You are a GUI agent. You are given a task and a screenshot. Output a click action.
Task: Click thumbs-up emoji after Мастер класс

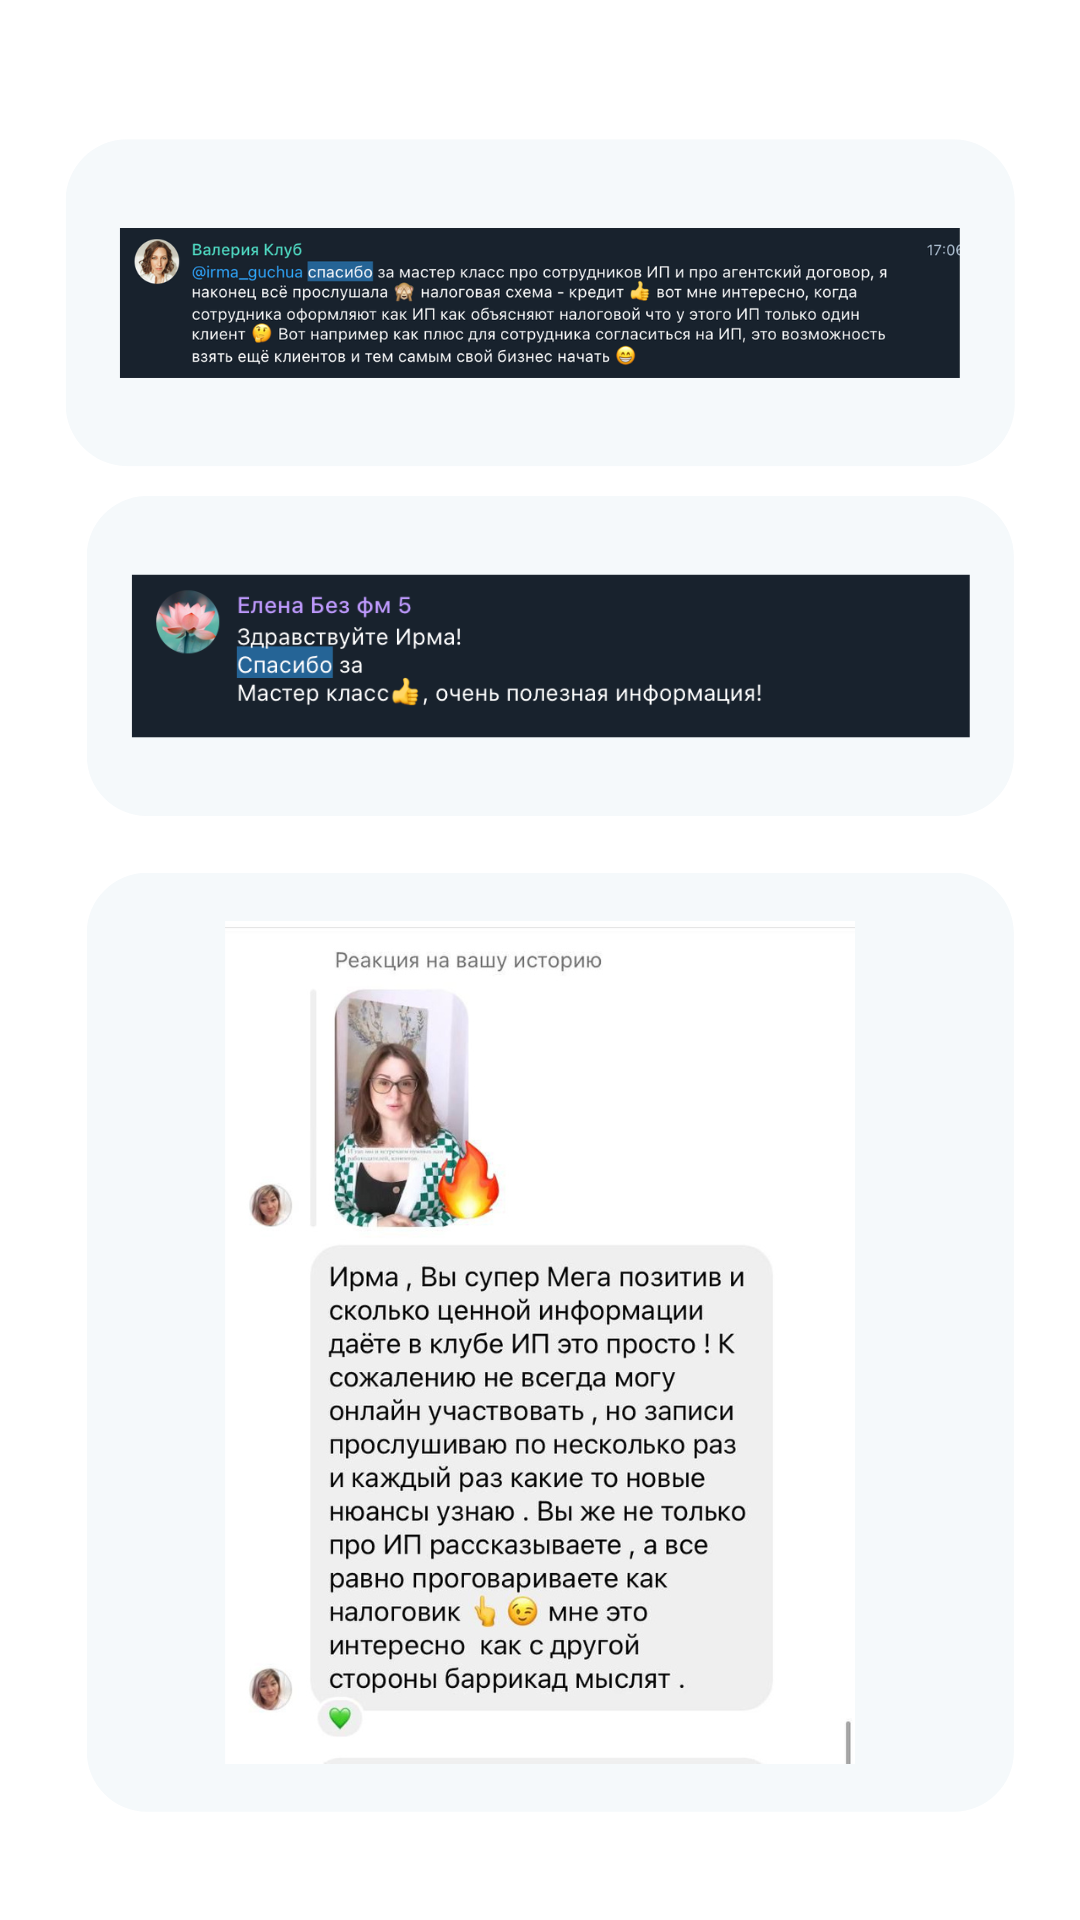tap(405, 692)
